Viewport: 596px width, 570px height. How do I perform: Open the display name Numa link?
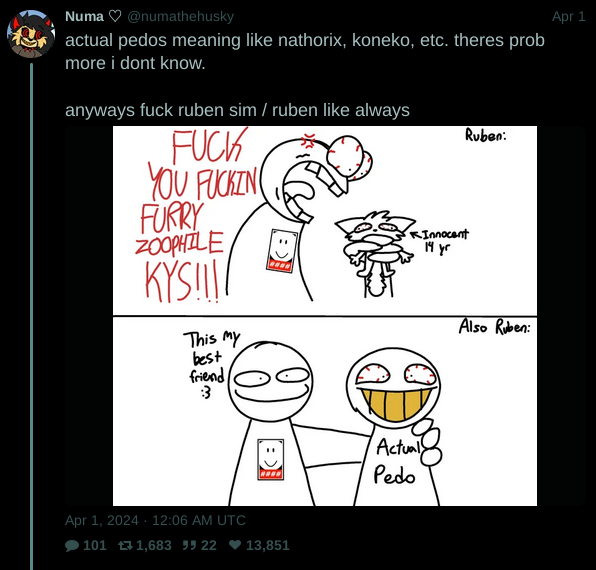(84, 16)
